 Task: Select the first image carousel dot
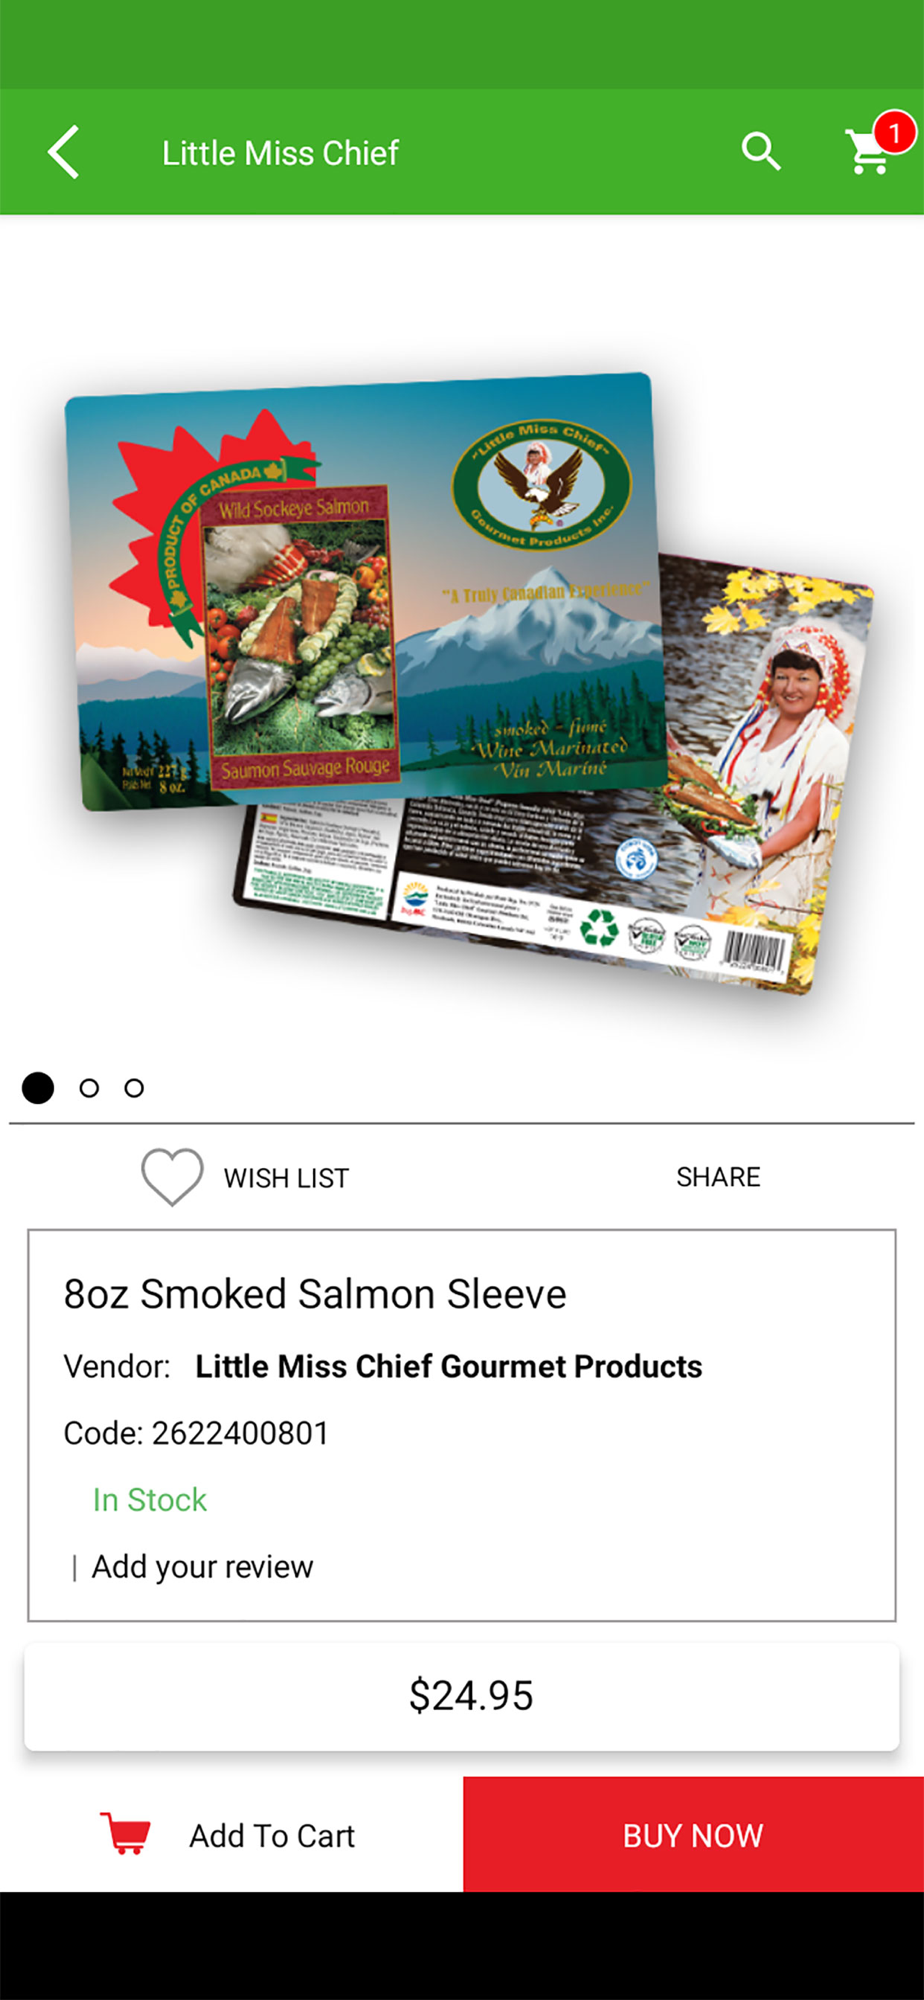pyautogui.click(x=38, y=1087)
